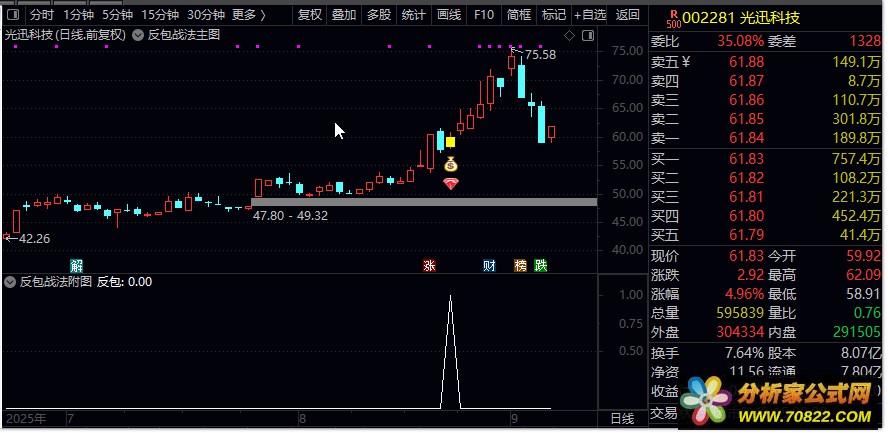Screen dimensions: 888x433
Task: Click the 47.80 - 49.32 range label
Action: (291, 216)
